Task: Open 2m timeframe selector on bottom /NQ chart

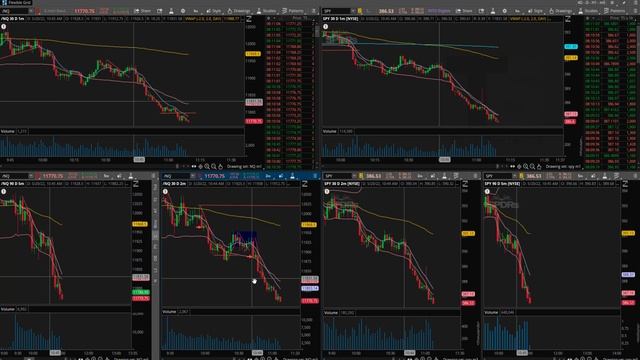Action: pos(268,176)
